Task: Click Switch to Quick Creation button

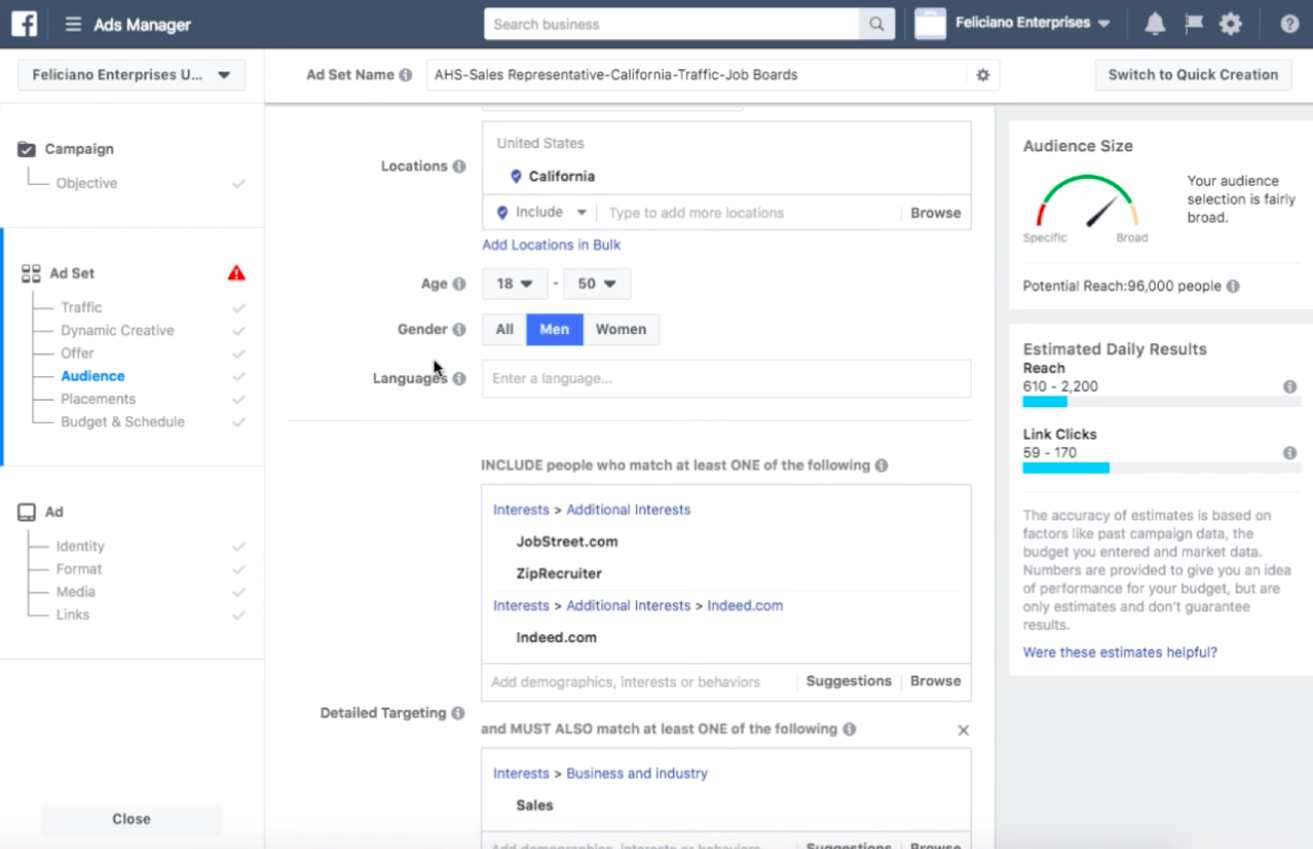Action: (x=1193, y=75)
